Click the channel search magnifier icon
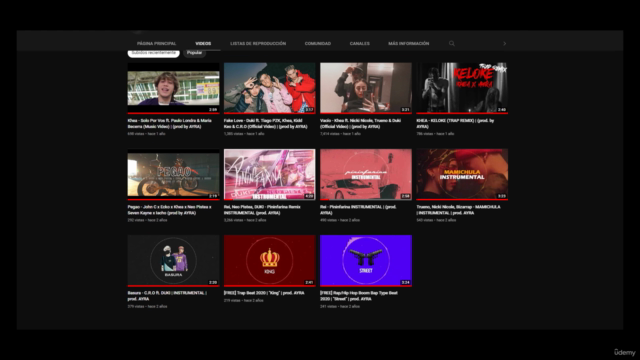 click(x=451, y=43)
